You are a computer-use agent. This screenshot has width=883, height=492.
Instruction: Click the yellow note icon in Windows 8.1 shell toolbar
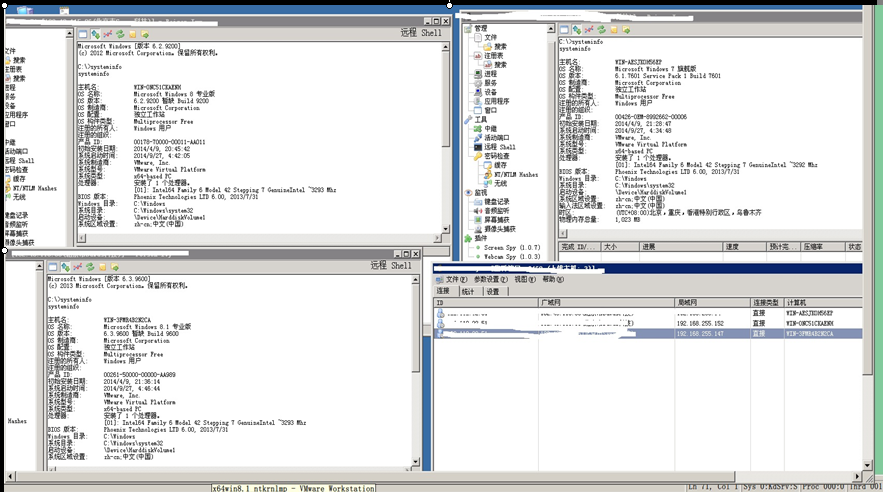click(102, 267)
